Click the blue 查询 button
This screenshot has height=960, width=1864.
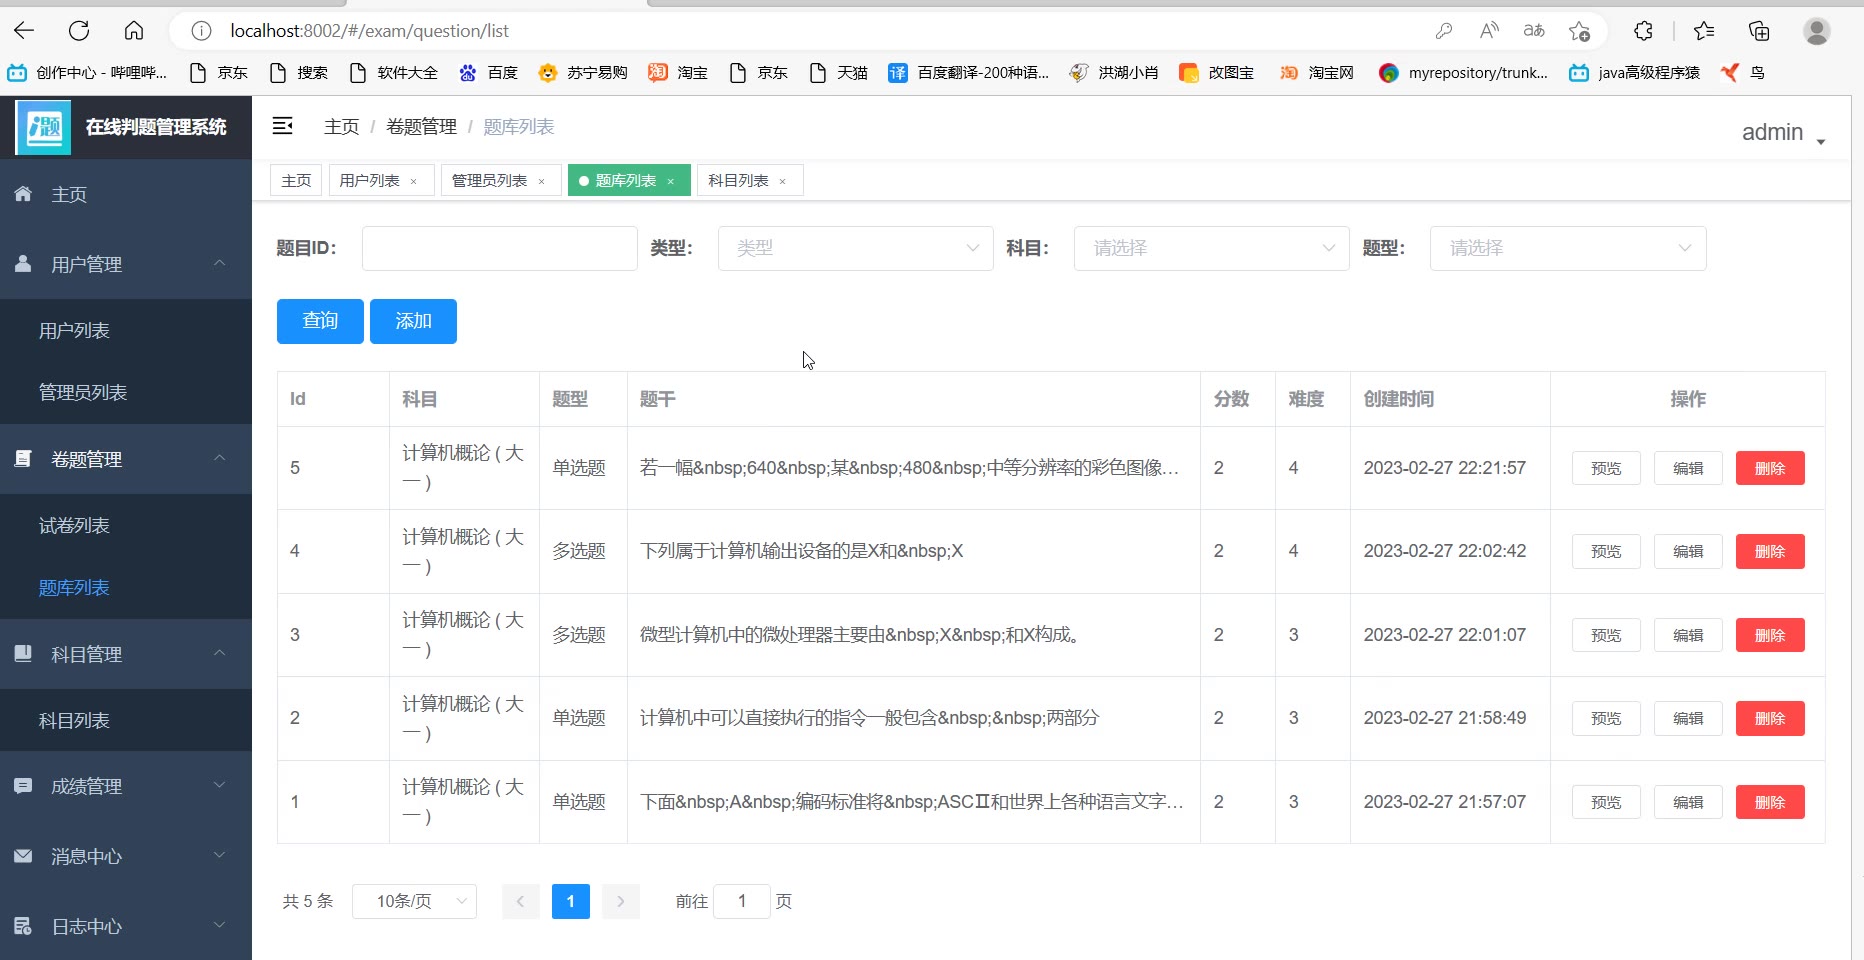click(320, 321)
